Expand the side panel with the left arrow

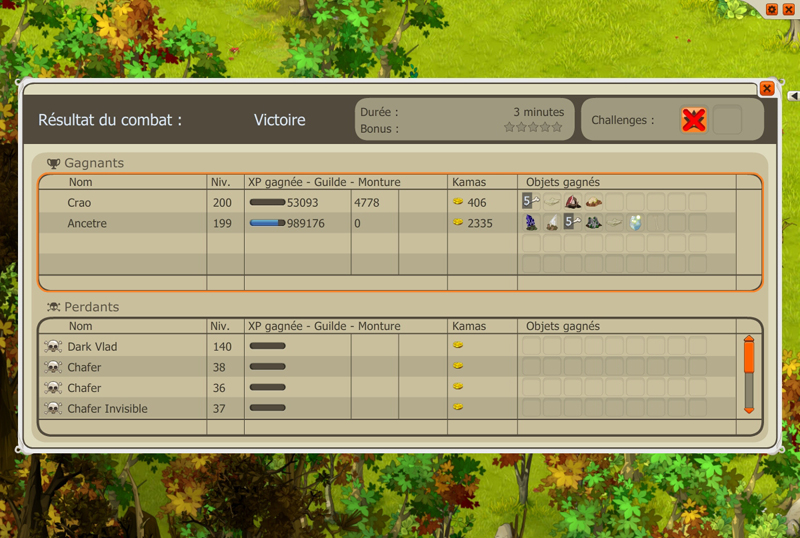(x=793, y=95)
